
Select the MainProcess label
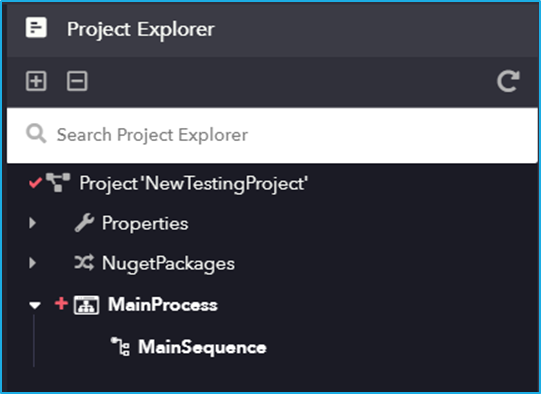[163, 305]
